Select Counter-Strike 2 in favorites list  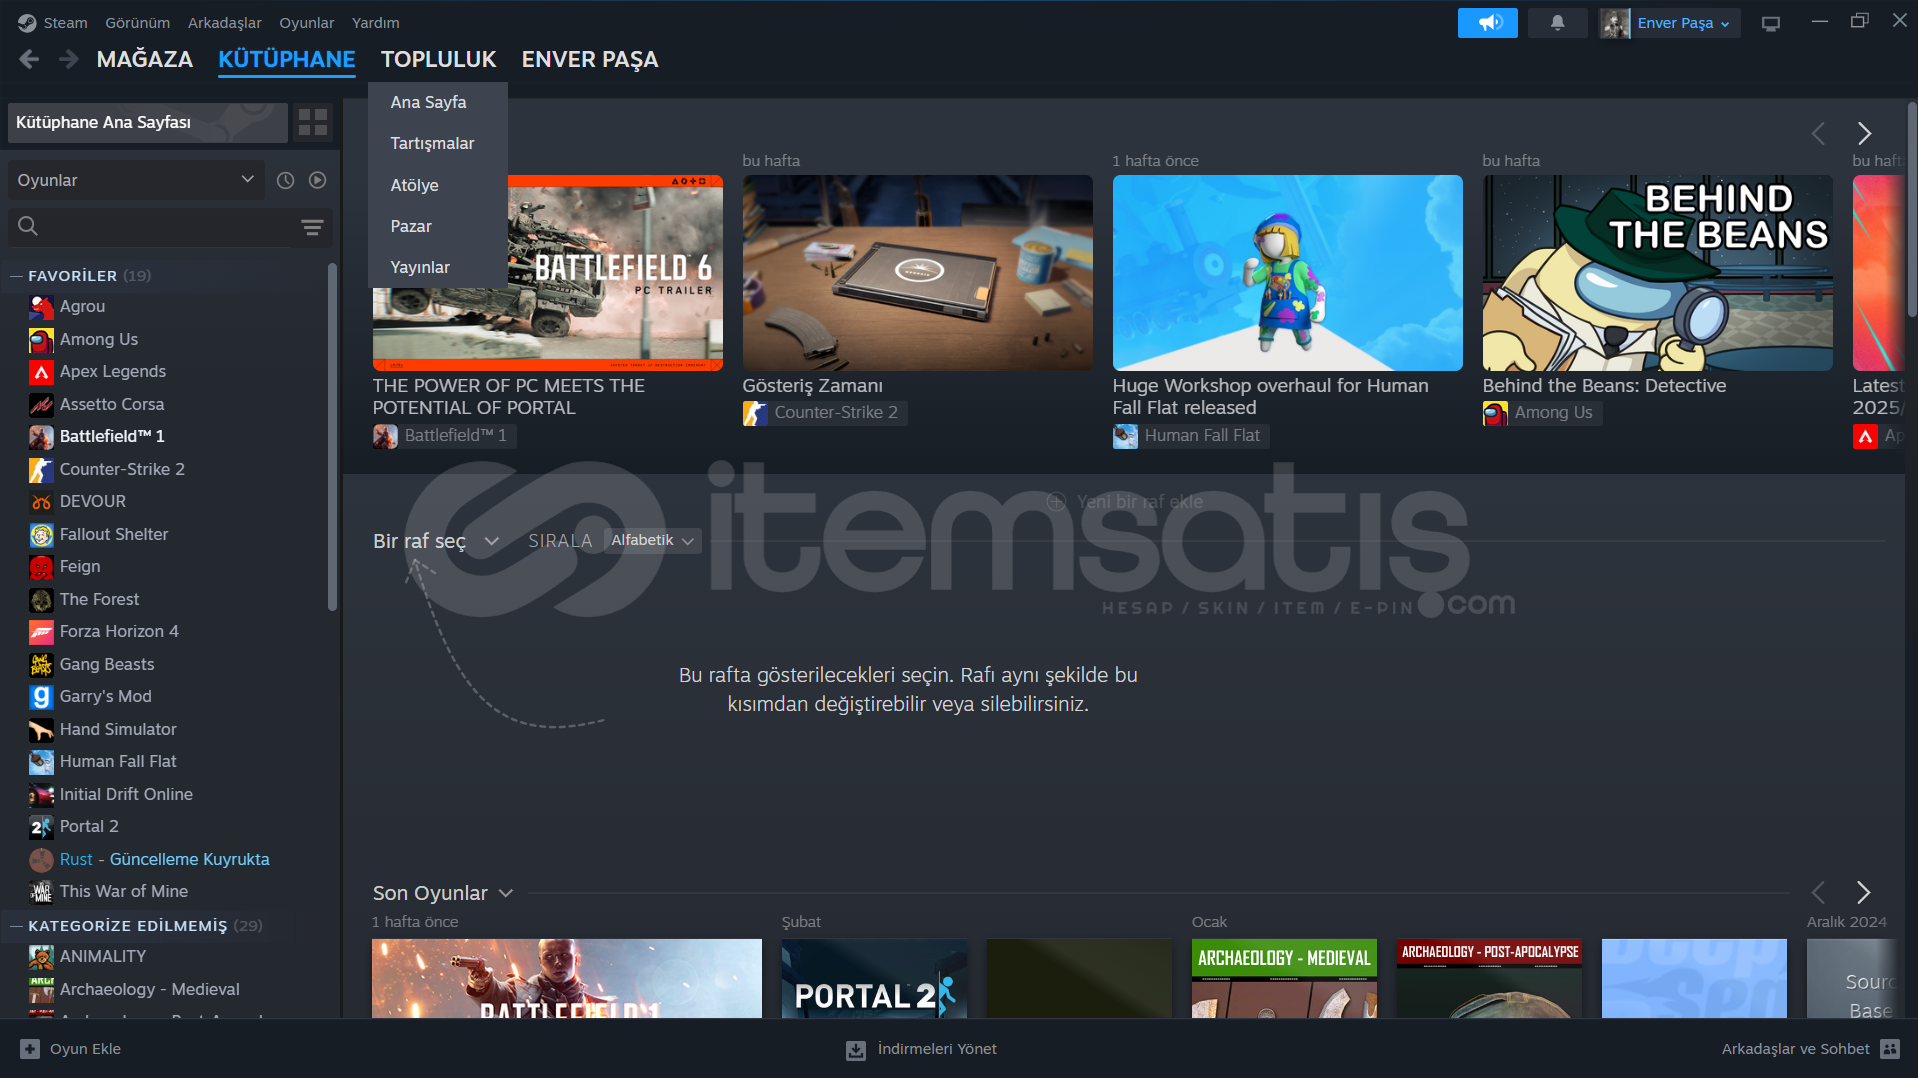pyautogui.click(x=122, y=470)
